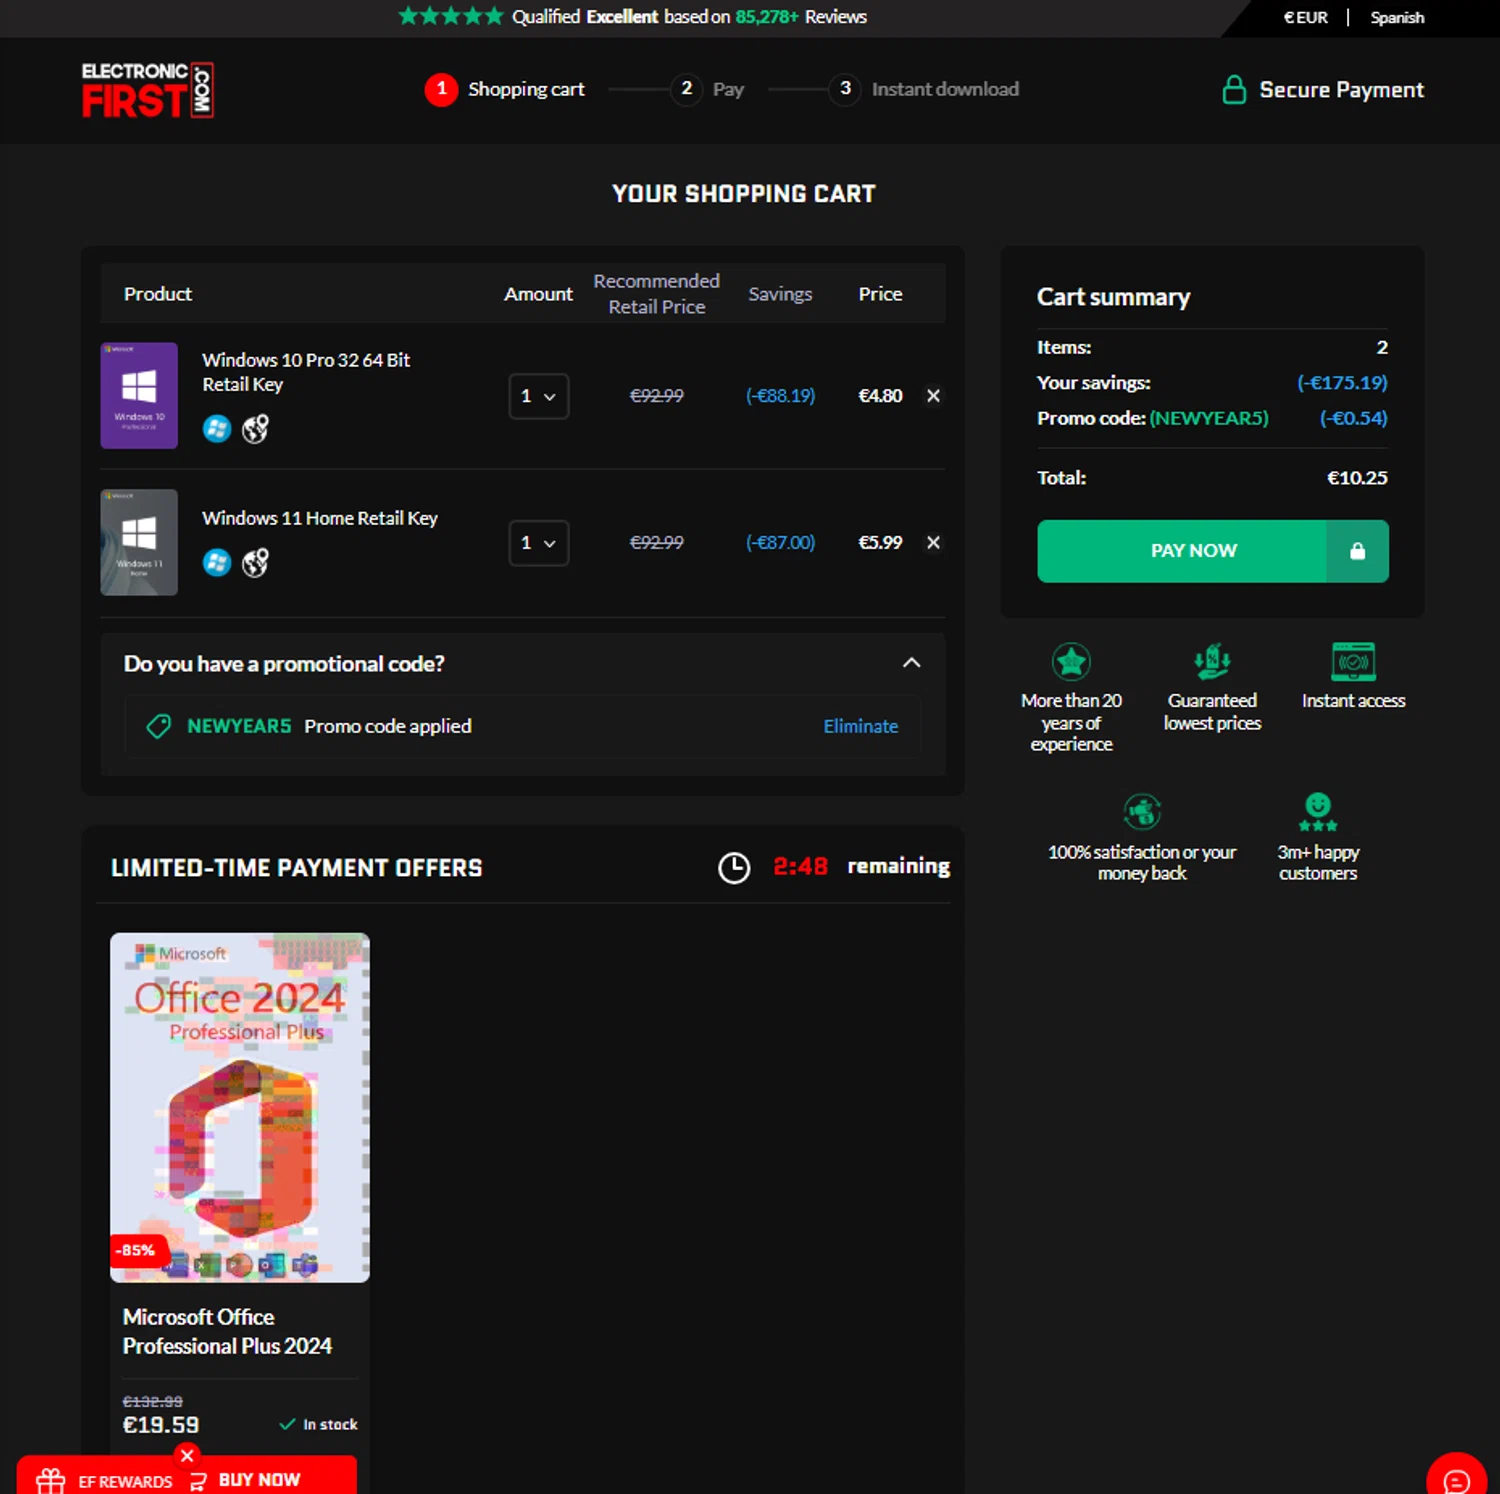Image resolution: width=1500 pixels, height=1494 pixels.
Task: Click the Guaranteed lowest prices icon
Action: coord(1212,661)
